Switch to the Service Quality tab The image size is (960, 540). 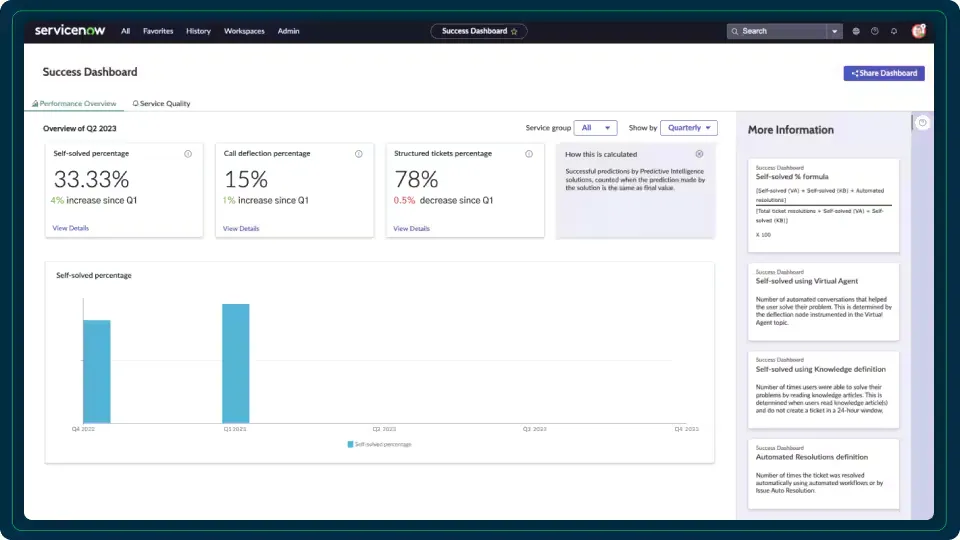pyautogui.click(x=162, y=103)
